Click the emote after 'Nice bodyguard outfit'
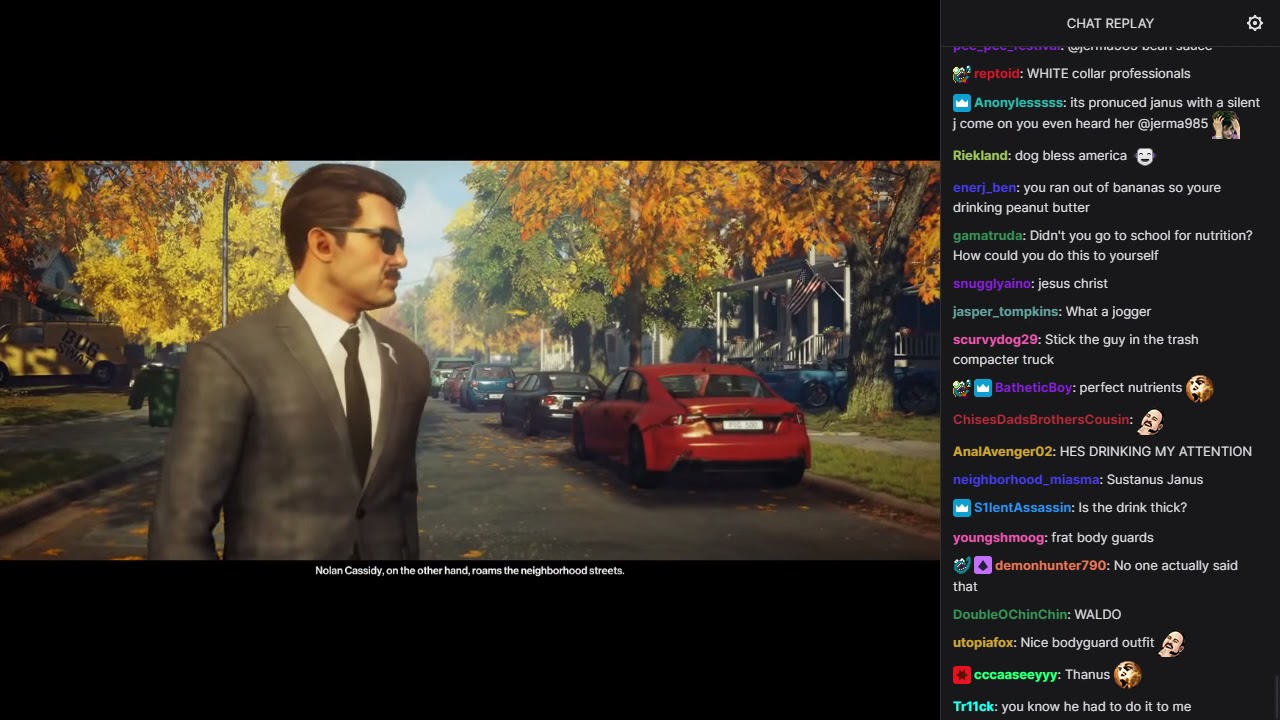 1172,643
